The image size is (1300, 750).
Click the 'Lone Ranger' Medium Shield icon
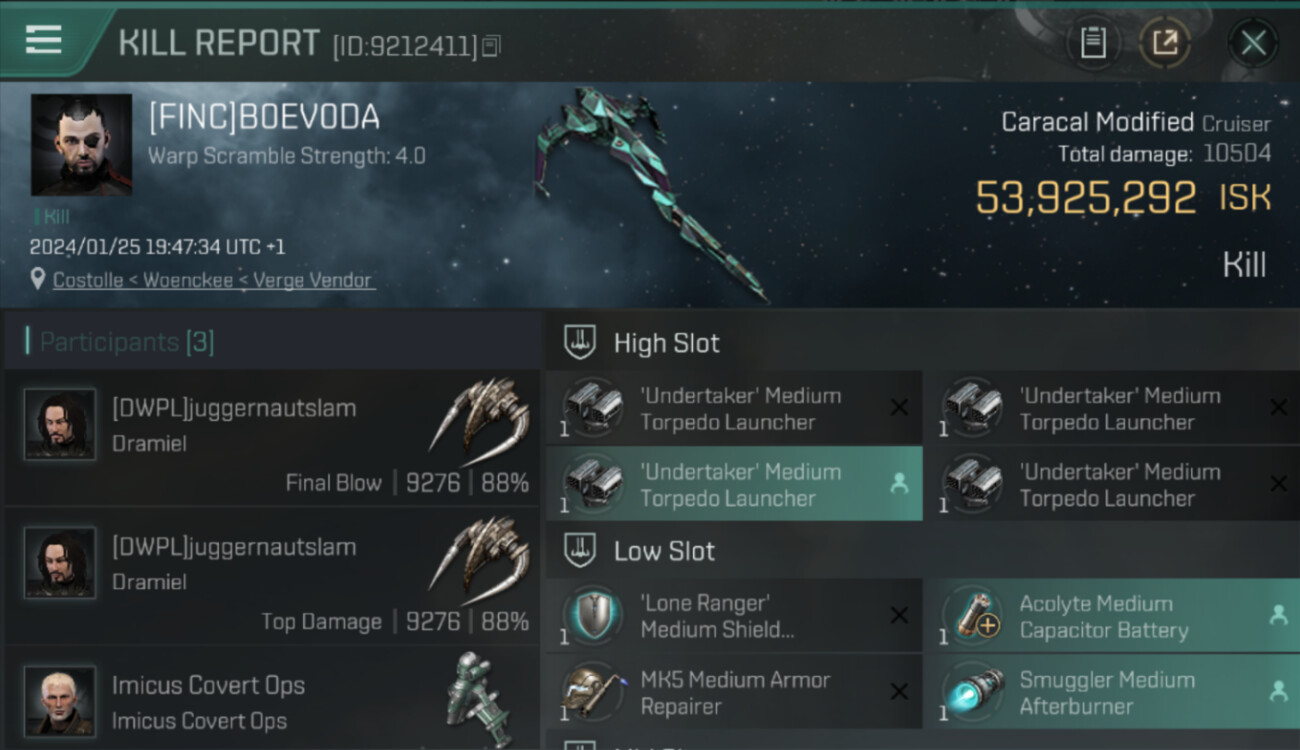pos(593,616)
